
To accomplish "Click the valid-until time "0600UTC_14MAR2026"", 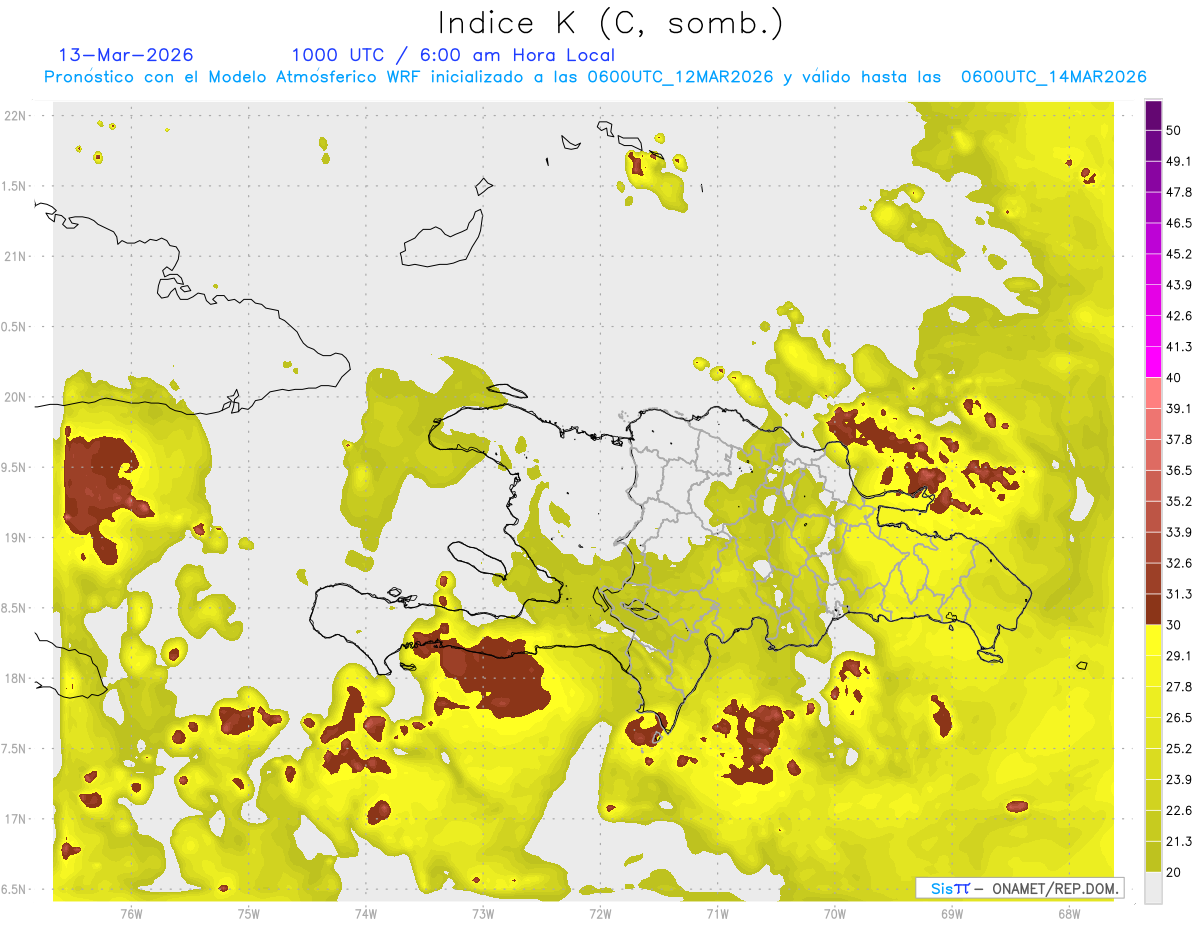I will [x=1053, y=77].
